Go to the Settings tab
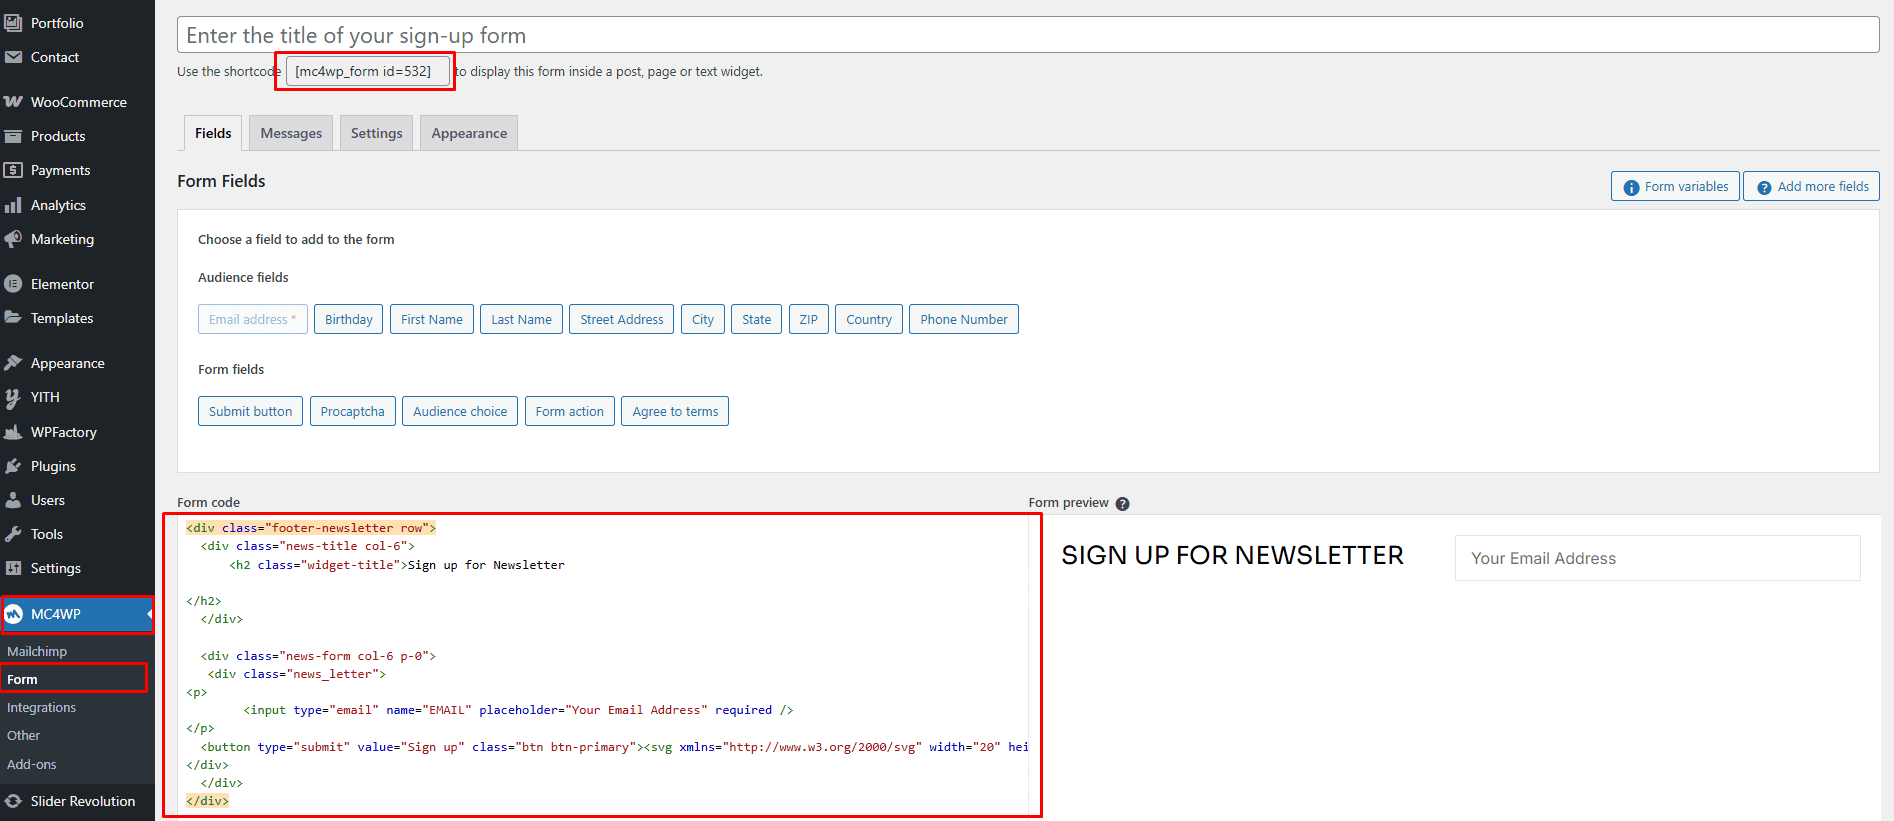Screen dimensions: 1894x821 point(376,133)
